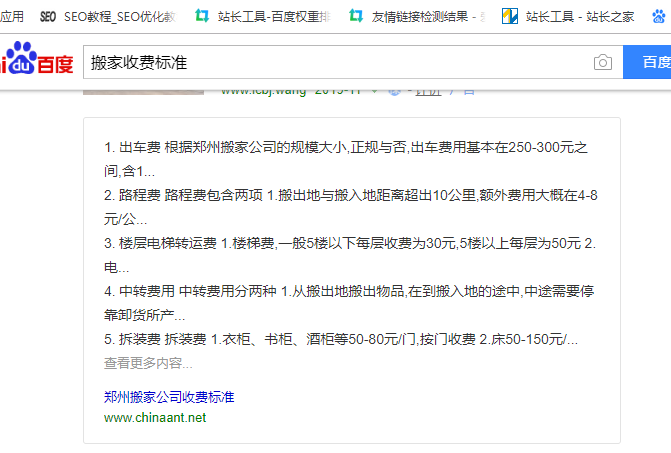
Task: Click the blue 百度一下 search button
Action: point(647,62)
